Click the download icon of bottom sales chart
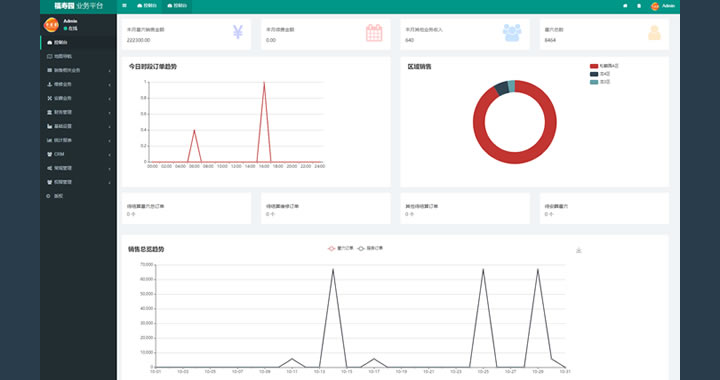Screen dimensions: 720x380 coord(579,250)
